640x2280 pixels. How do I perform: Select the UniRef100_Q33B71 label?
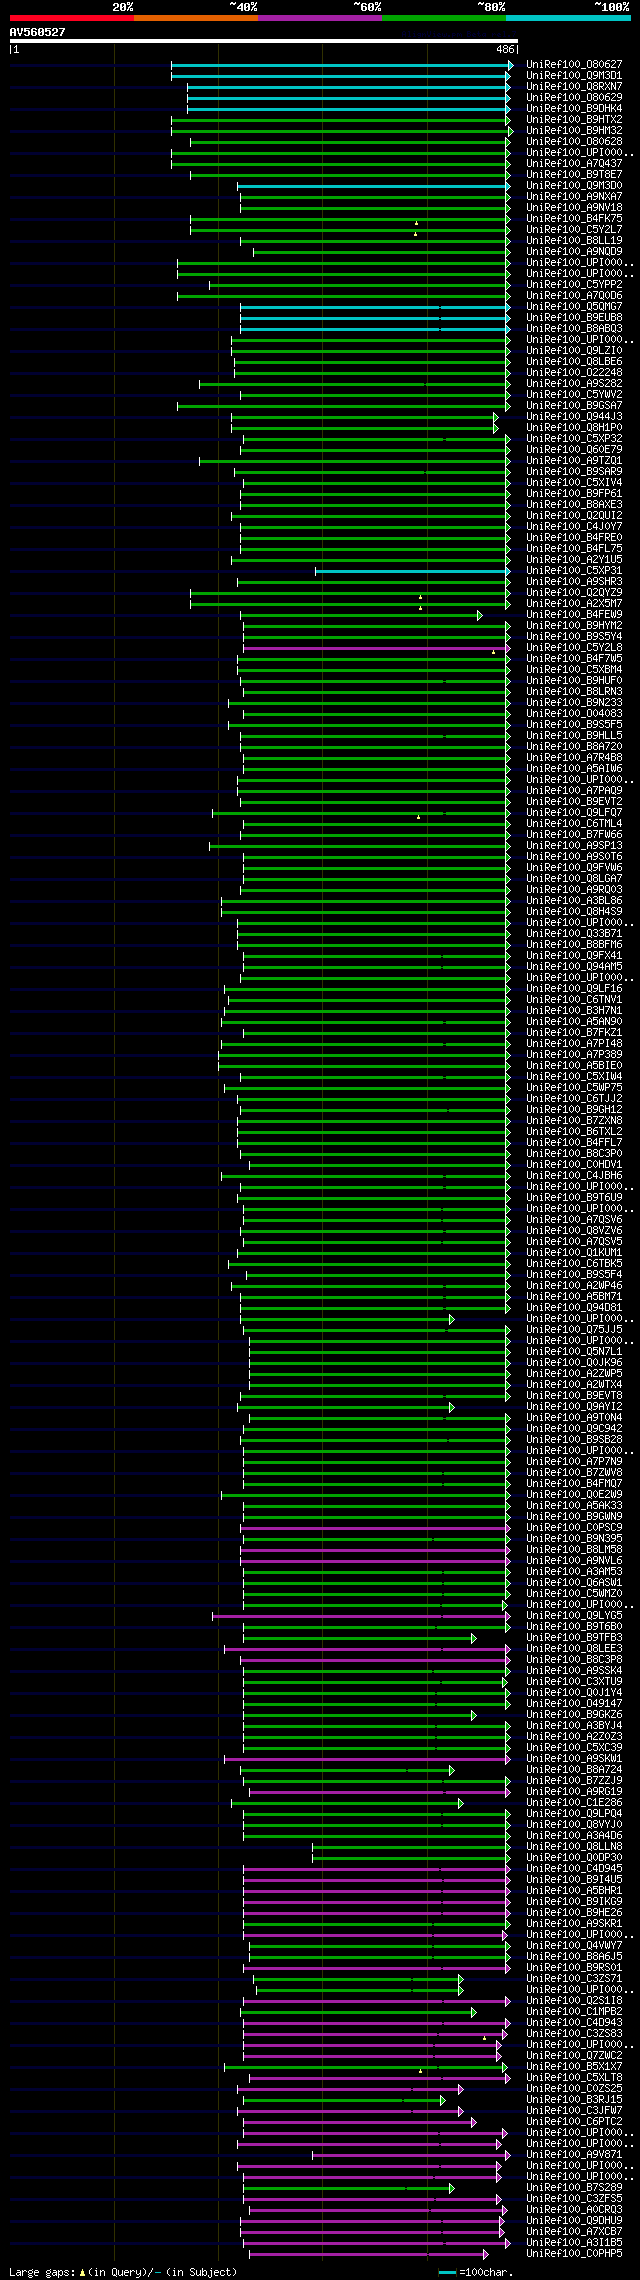point(574,934)
